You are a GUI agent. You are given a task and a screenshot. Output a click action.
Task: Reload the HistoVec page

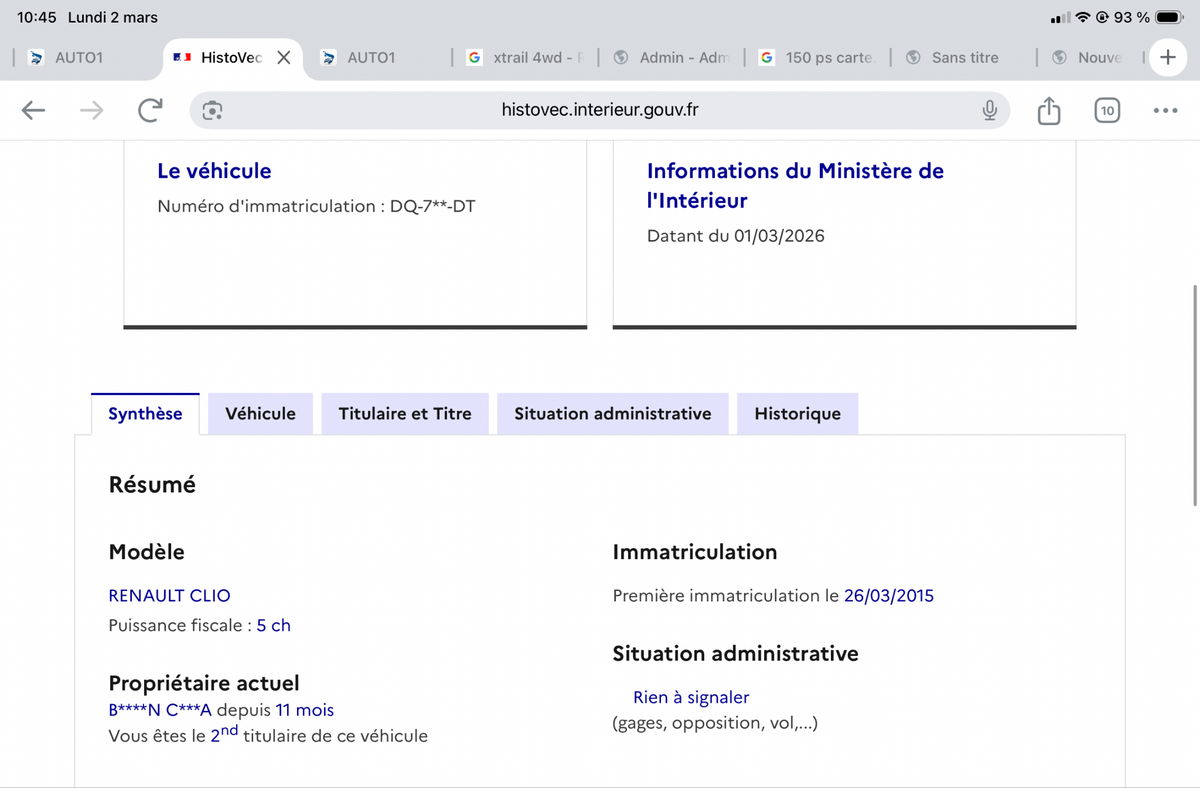(x=149, y=110)
